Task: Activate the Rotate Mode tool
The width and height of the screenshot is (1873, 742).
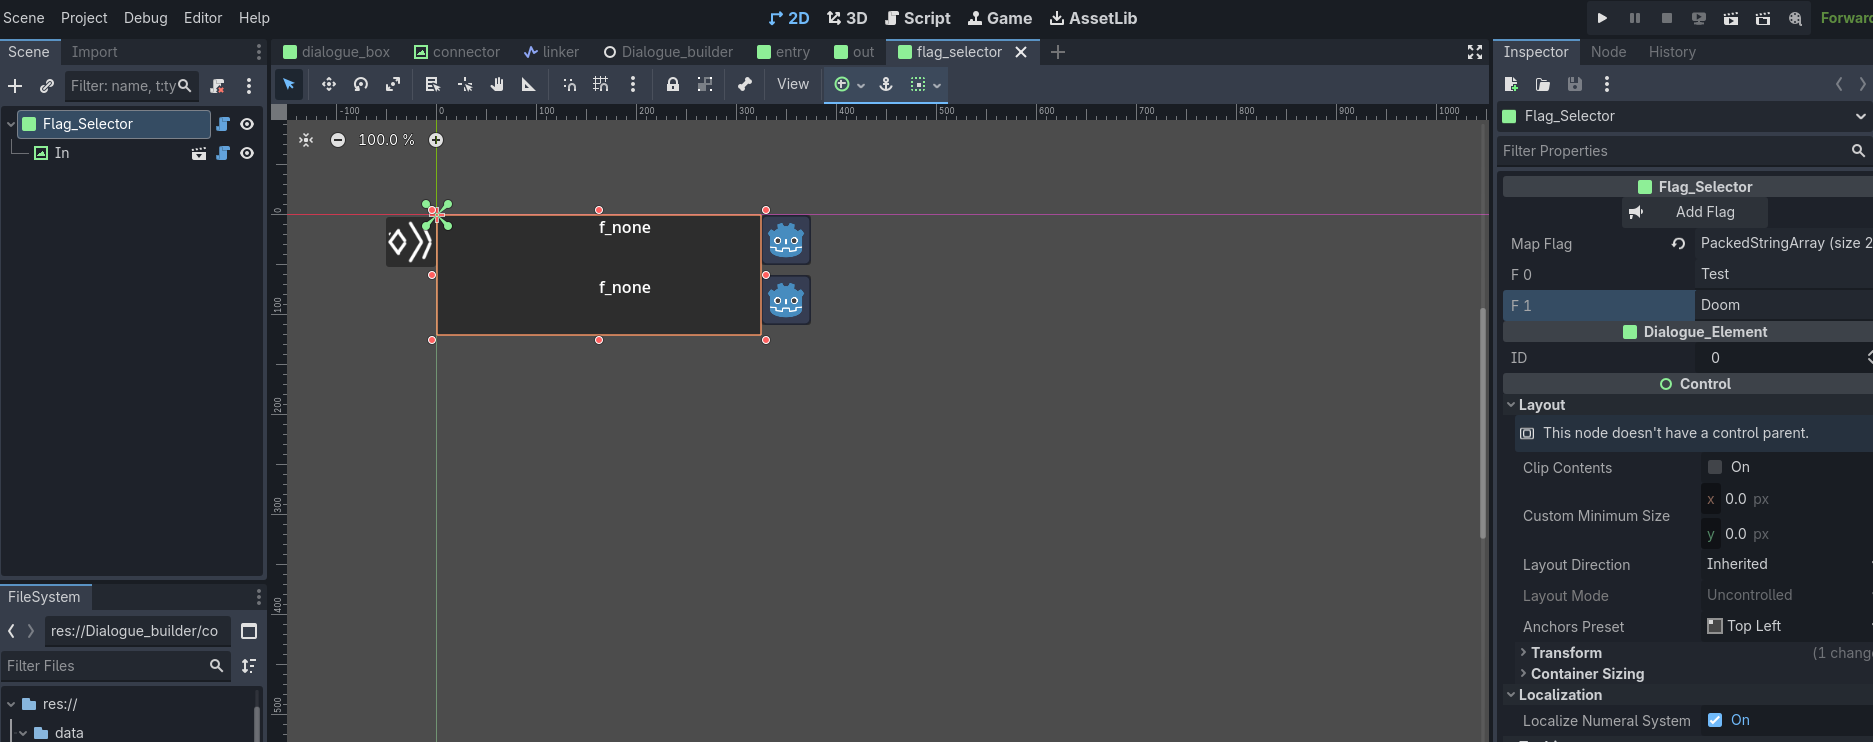Action: (x=361, y=85)
